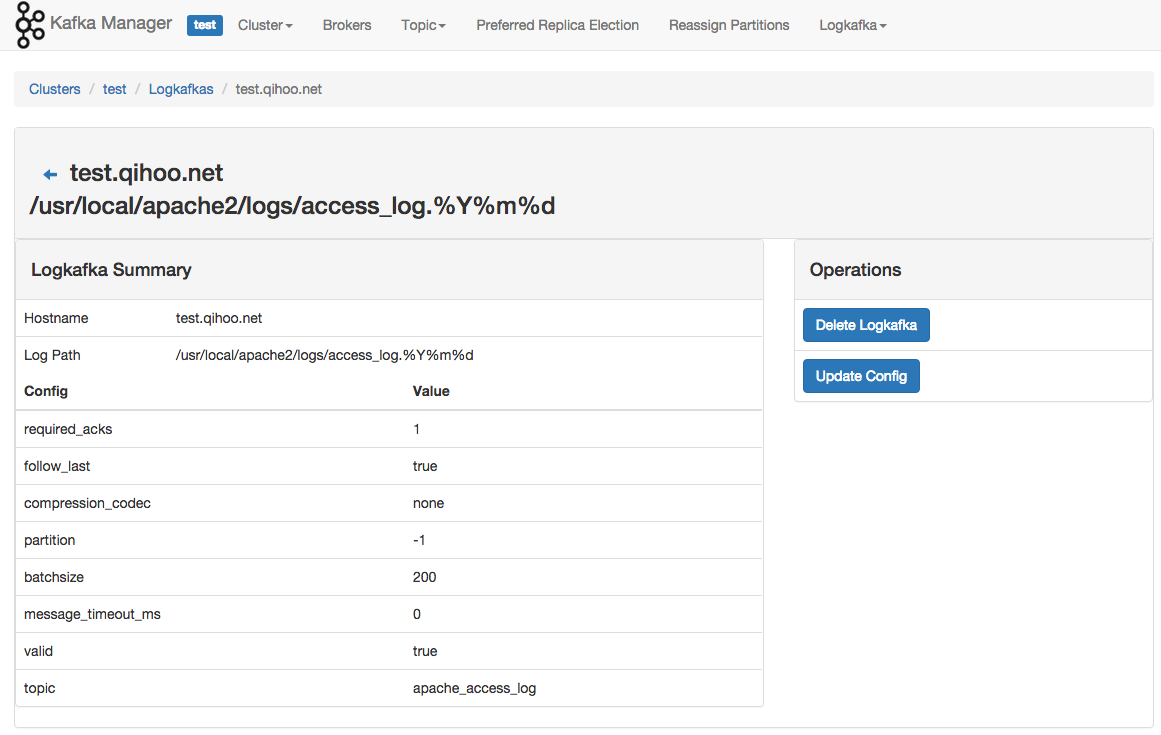This screenshot has width=1161, height=735.
Task: Click the Value column header
Action: point(431,391)
